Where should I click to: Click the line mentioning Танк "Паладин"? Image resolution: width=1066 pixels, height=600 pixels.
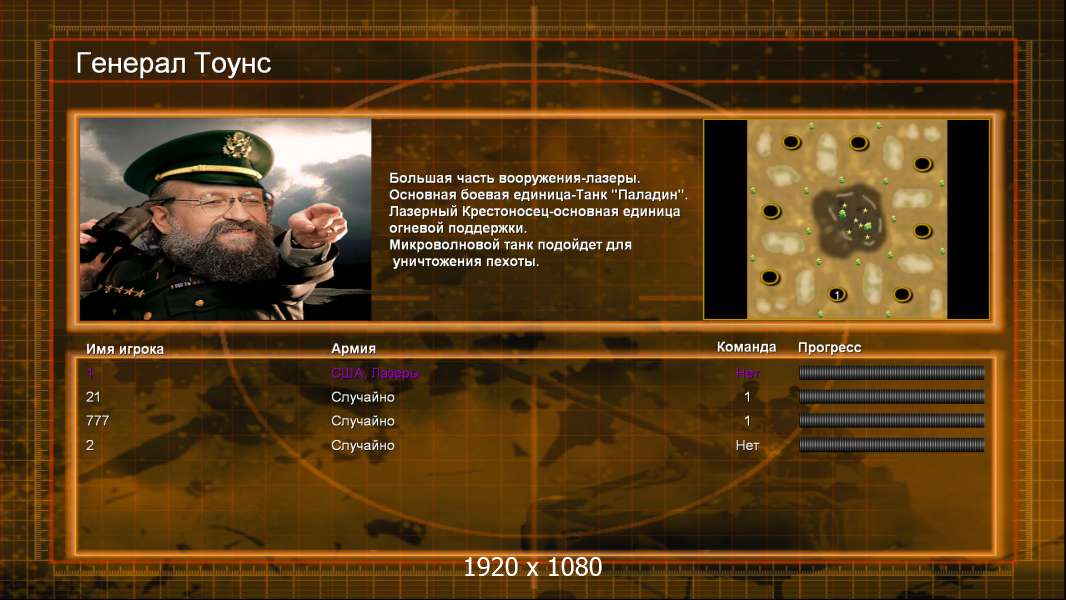[538, 194]
